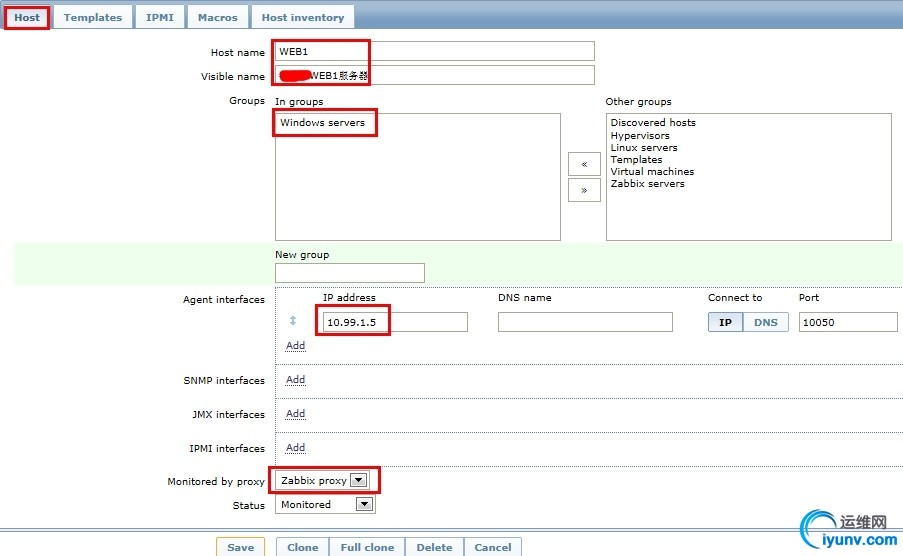
Task: Click the Host name field containing WEB1
Action: click(435, 51)
